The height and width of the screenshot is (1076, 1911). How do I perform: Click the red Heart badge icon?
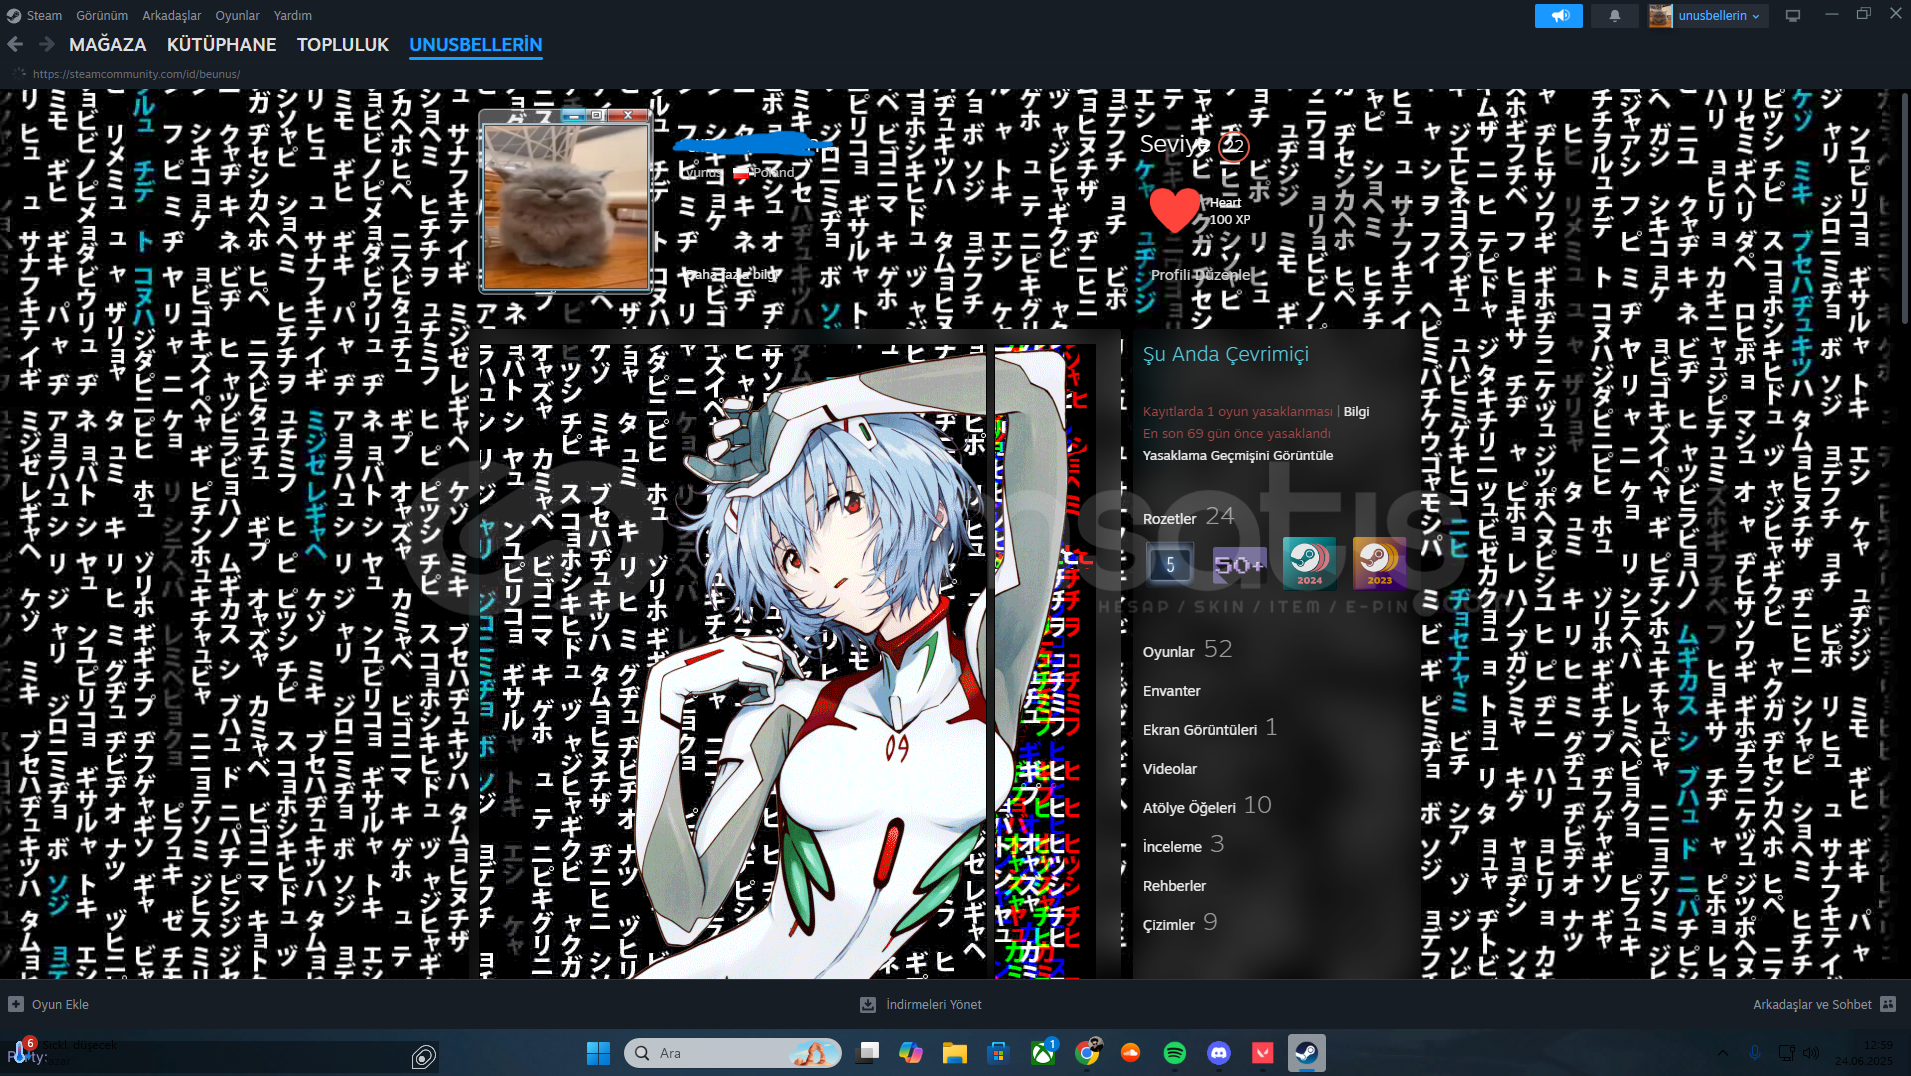tap(1175, 210)
